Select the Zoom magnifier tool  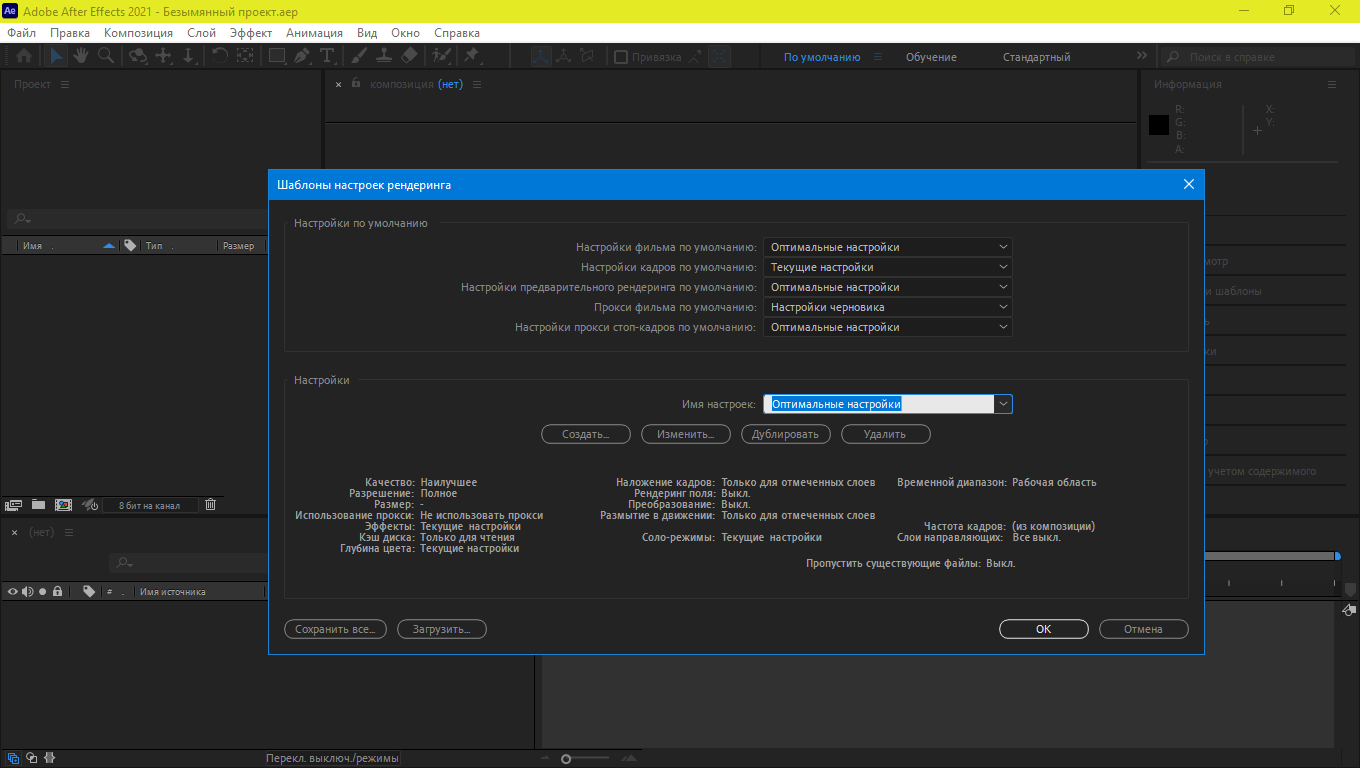tap(105, 56)
